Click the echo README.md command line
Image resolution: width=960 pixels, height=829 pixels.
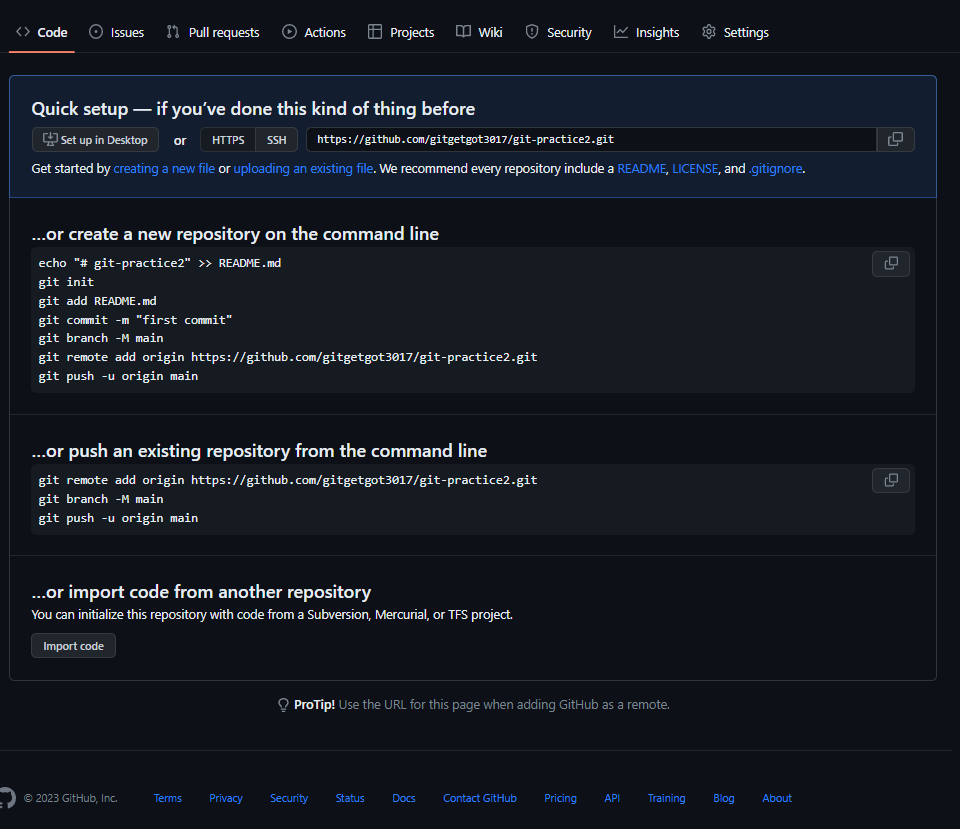[x=160, y=263]
